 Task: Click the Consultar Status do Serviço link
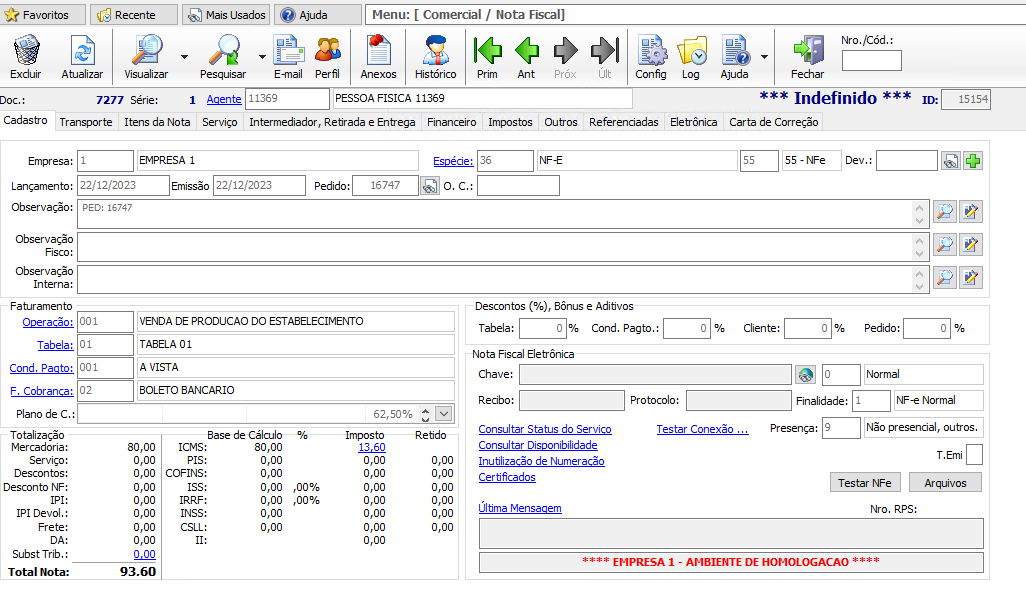545,429
